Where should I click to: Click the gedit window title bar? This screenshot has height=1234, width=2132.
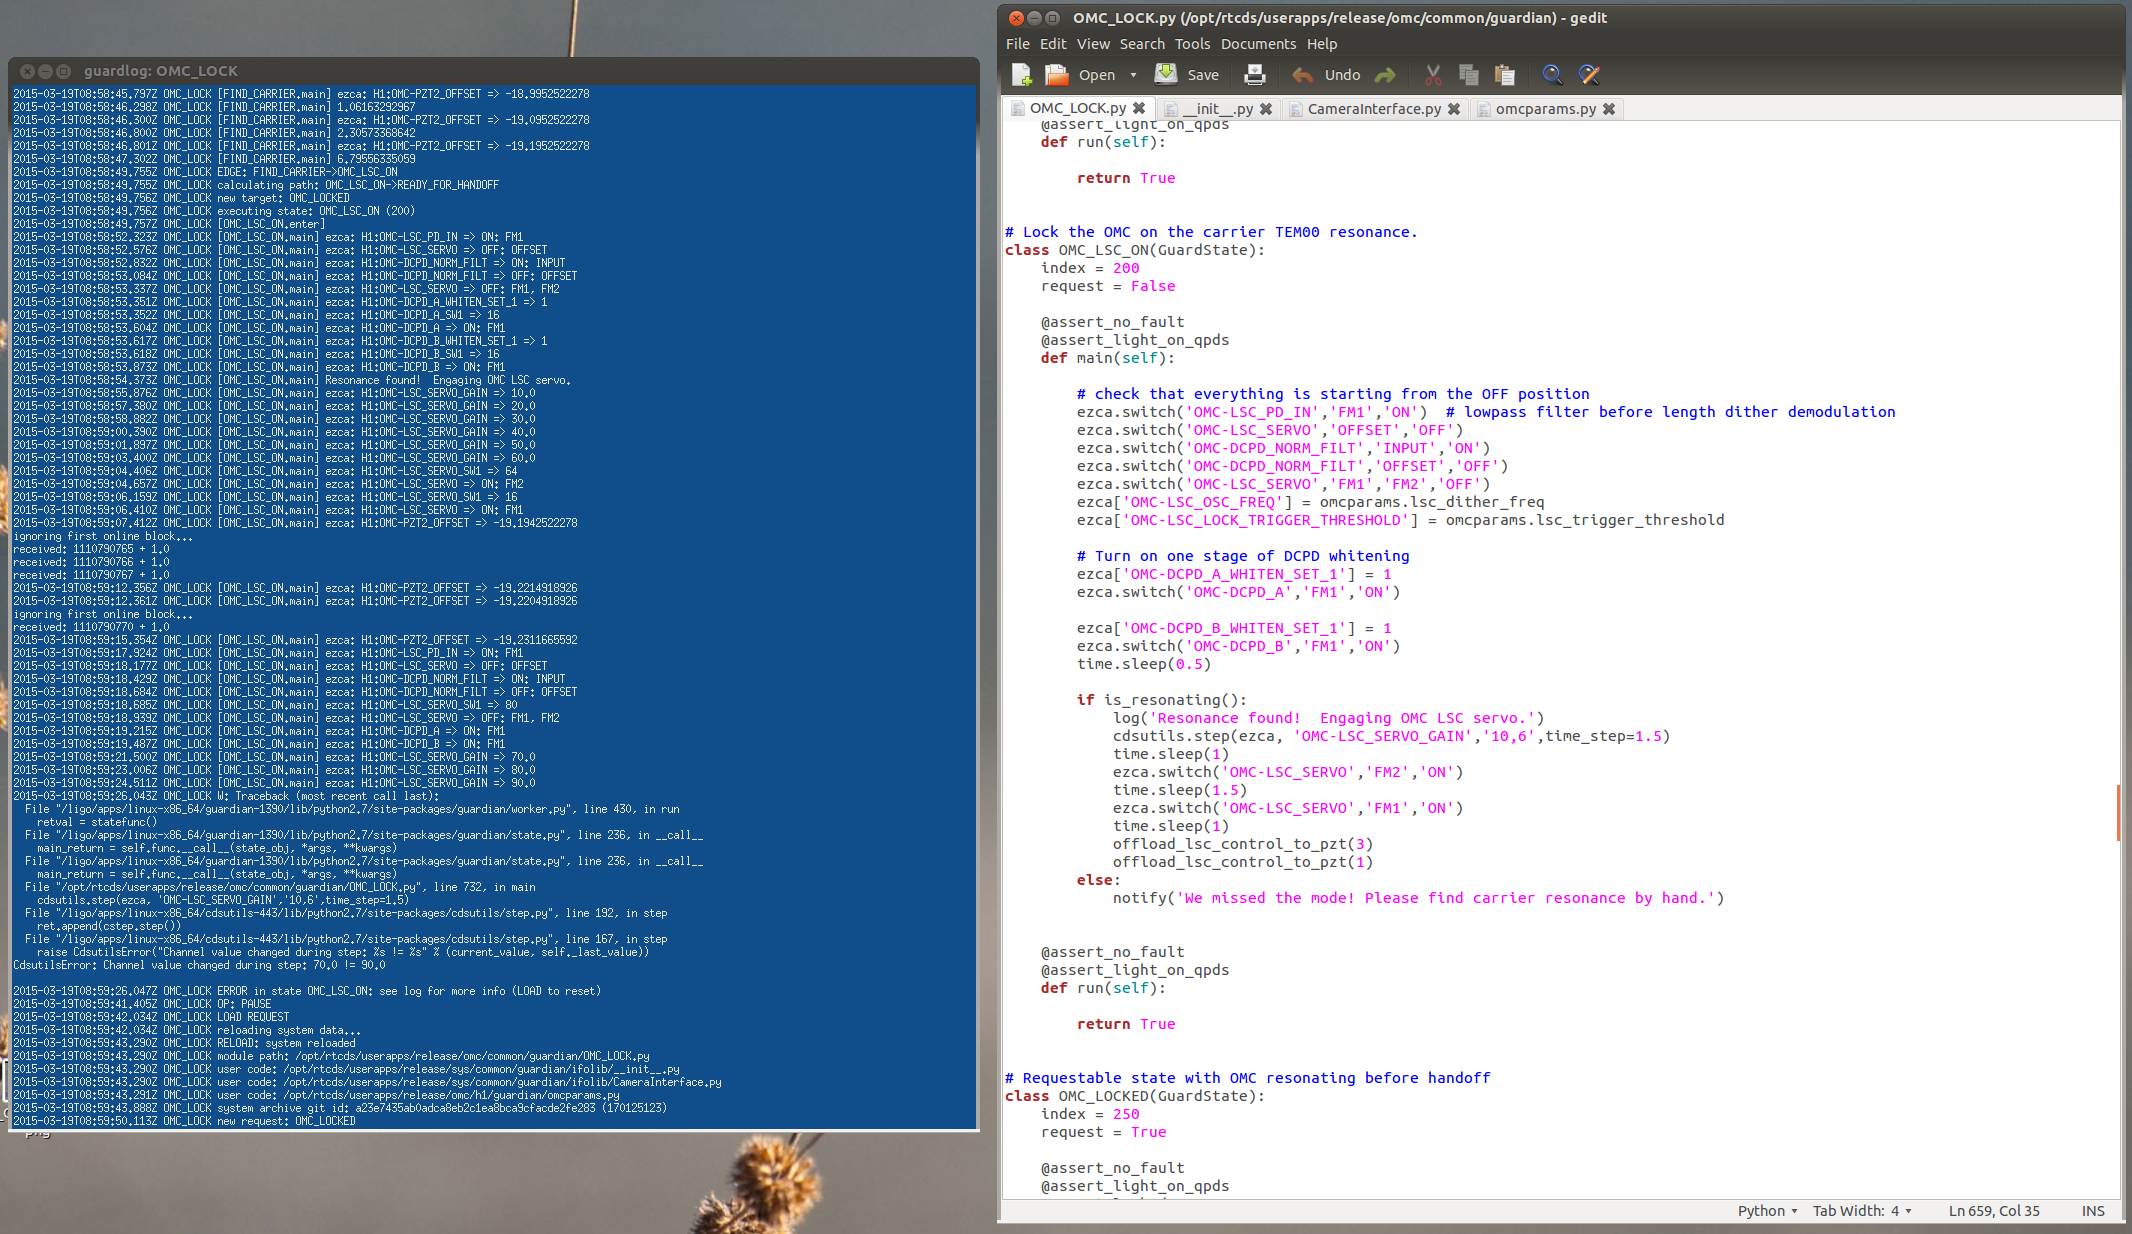coord(1560,18)
